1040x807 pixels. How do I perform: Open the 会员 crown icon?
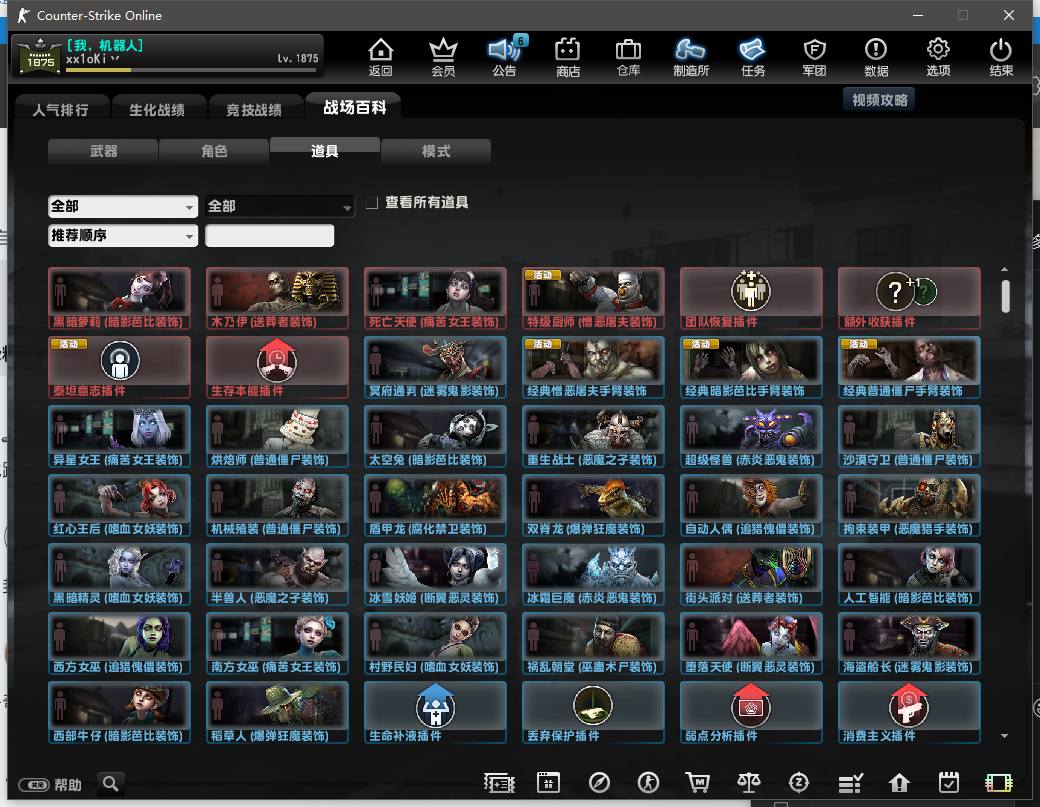coord(443,57)
